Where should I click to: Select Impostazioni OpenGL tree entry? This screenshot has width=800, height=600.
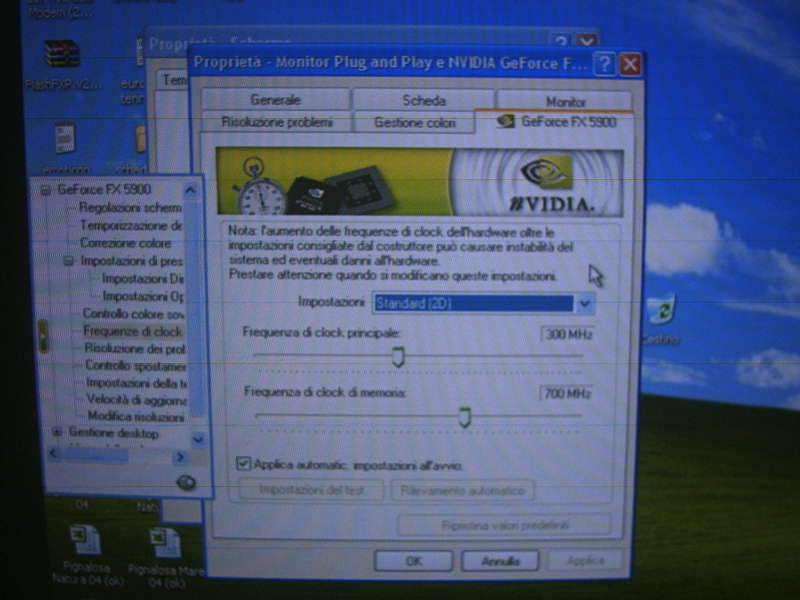point(143,296)
